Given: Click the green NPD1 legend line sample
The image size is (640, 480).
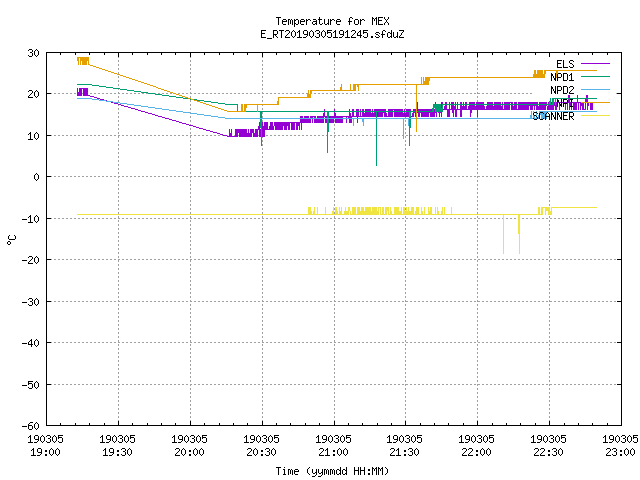Looking at the screenshot, I should pos(595,76).
